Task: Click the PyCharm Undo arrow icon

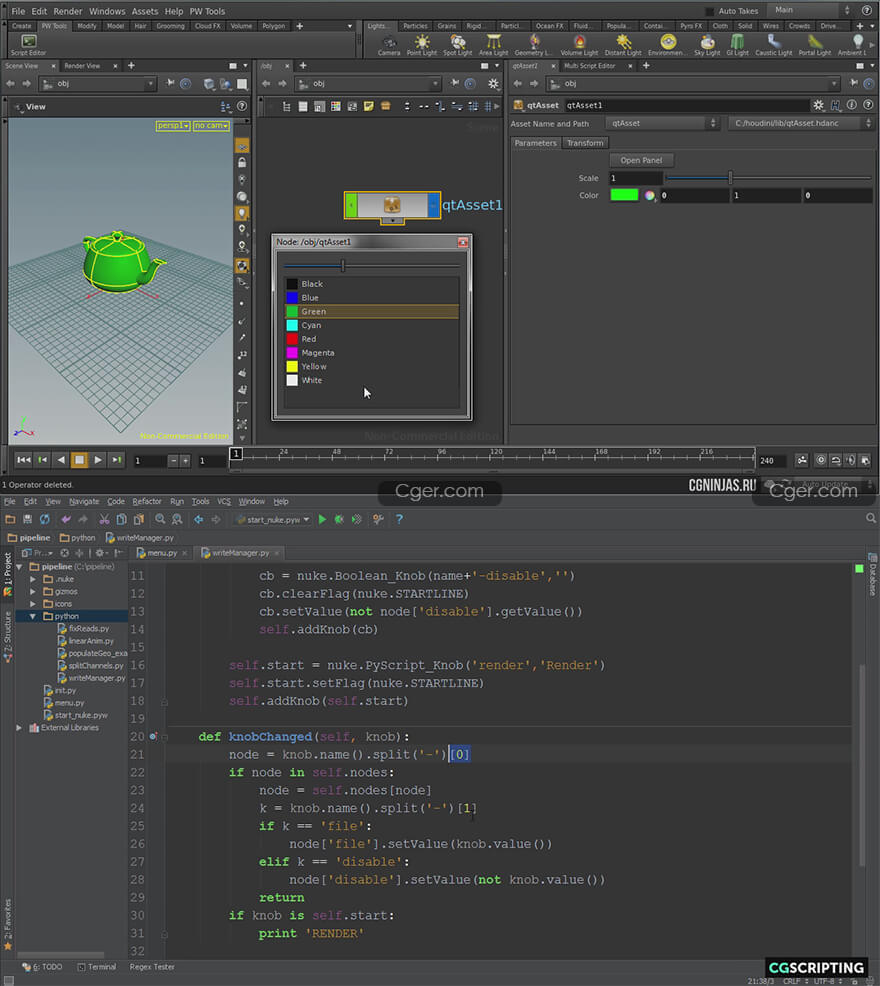Action: click(x=66, y=519)
